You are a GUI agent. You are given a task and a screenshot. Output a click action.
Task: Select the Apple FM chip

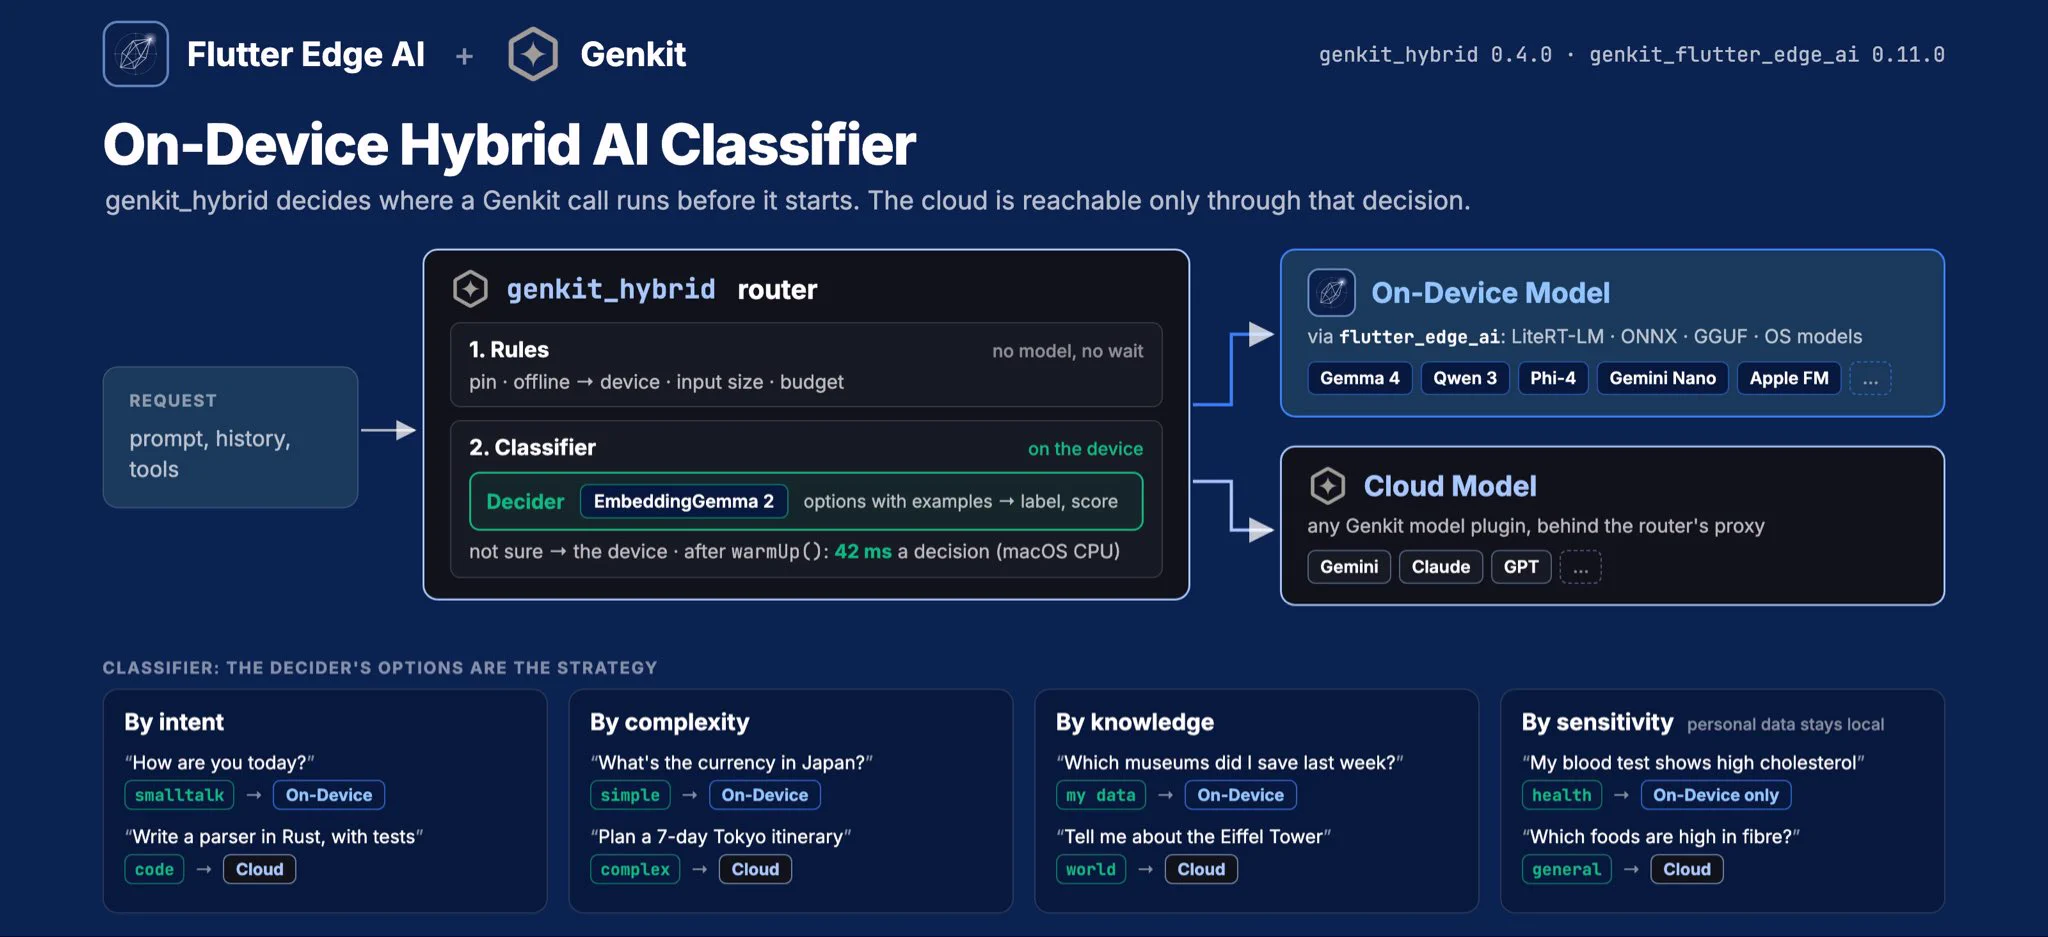pos(1789,378)
